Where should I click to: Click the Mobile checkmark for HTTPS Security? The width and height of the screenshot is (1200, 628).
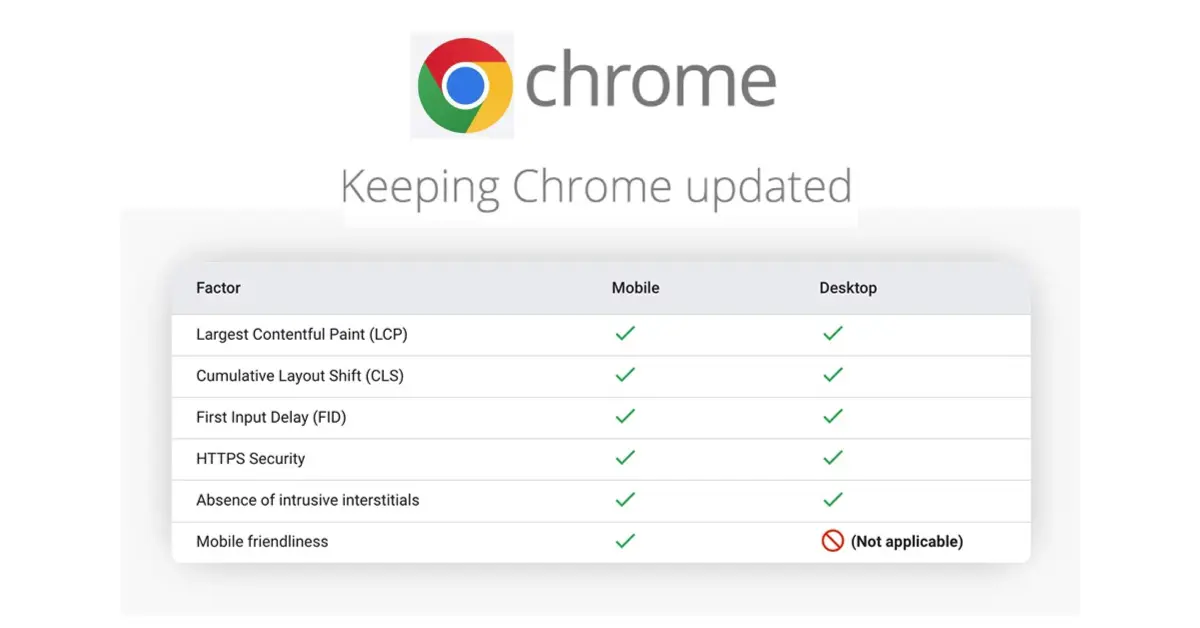click(x=625, y=458)
